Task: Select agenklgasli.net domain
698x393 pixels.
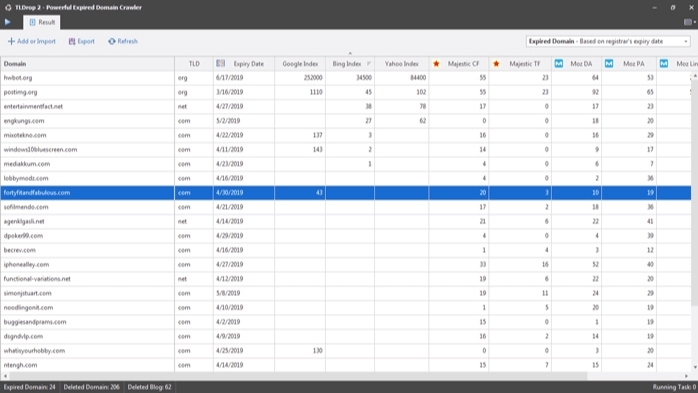Action: pos(24,221)
